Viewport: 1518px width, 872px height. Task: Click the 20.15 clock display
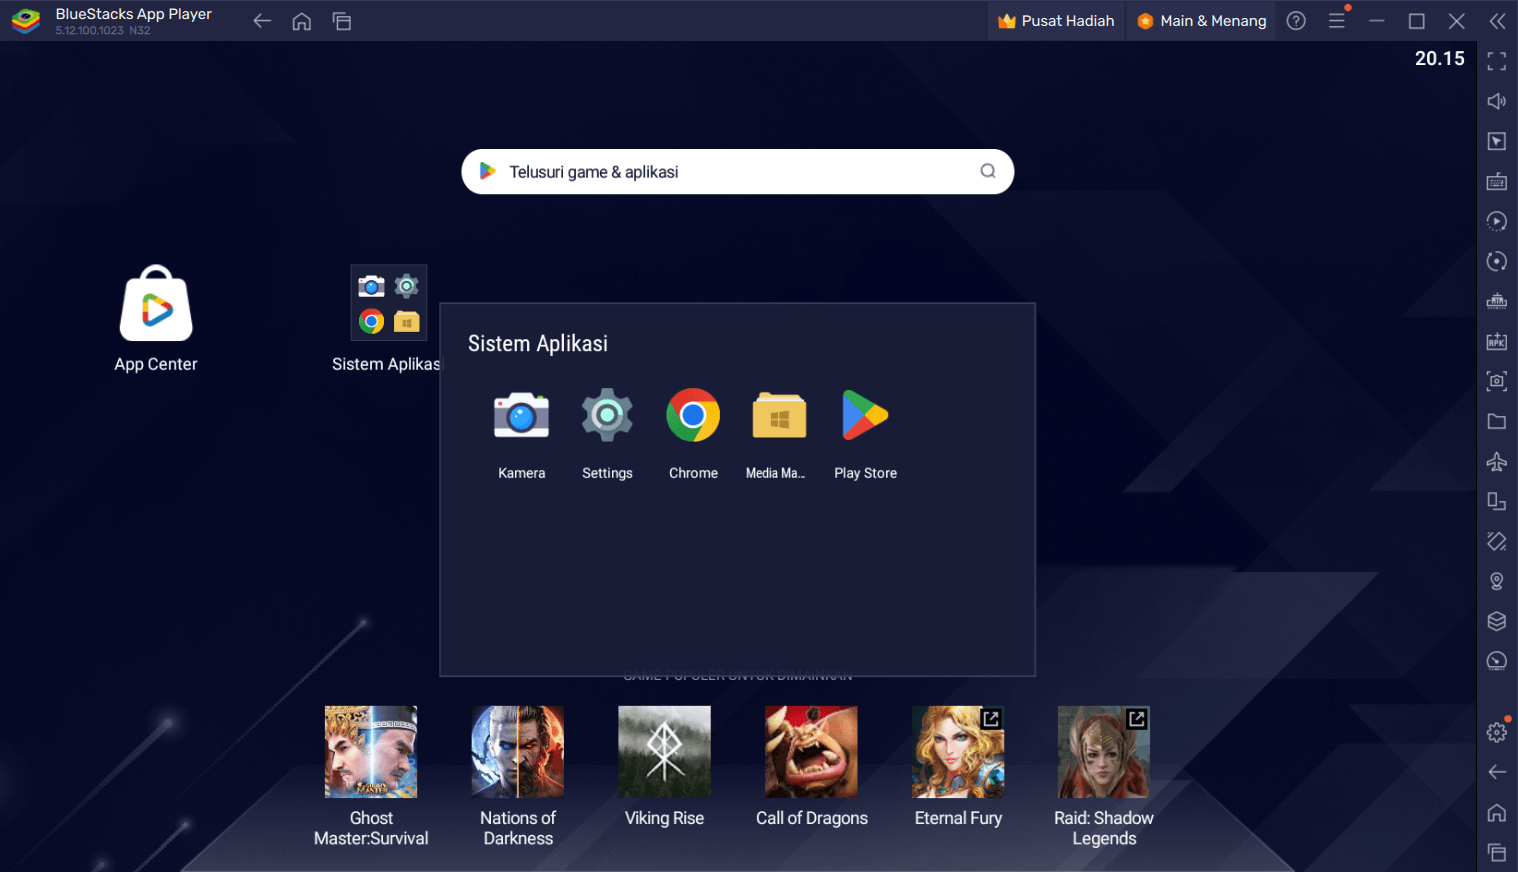pos(1440,59)
